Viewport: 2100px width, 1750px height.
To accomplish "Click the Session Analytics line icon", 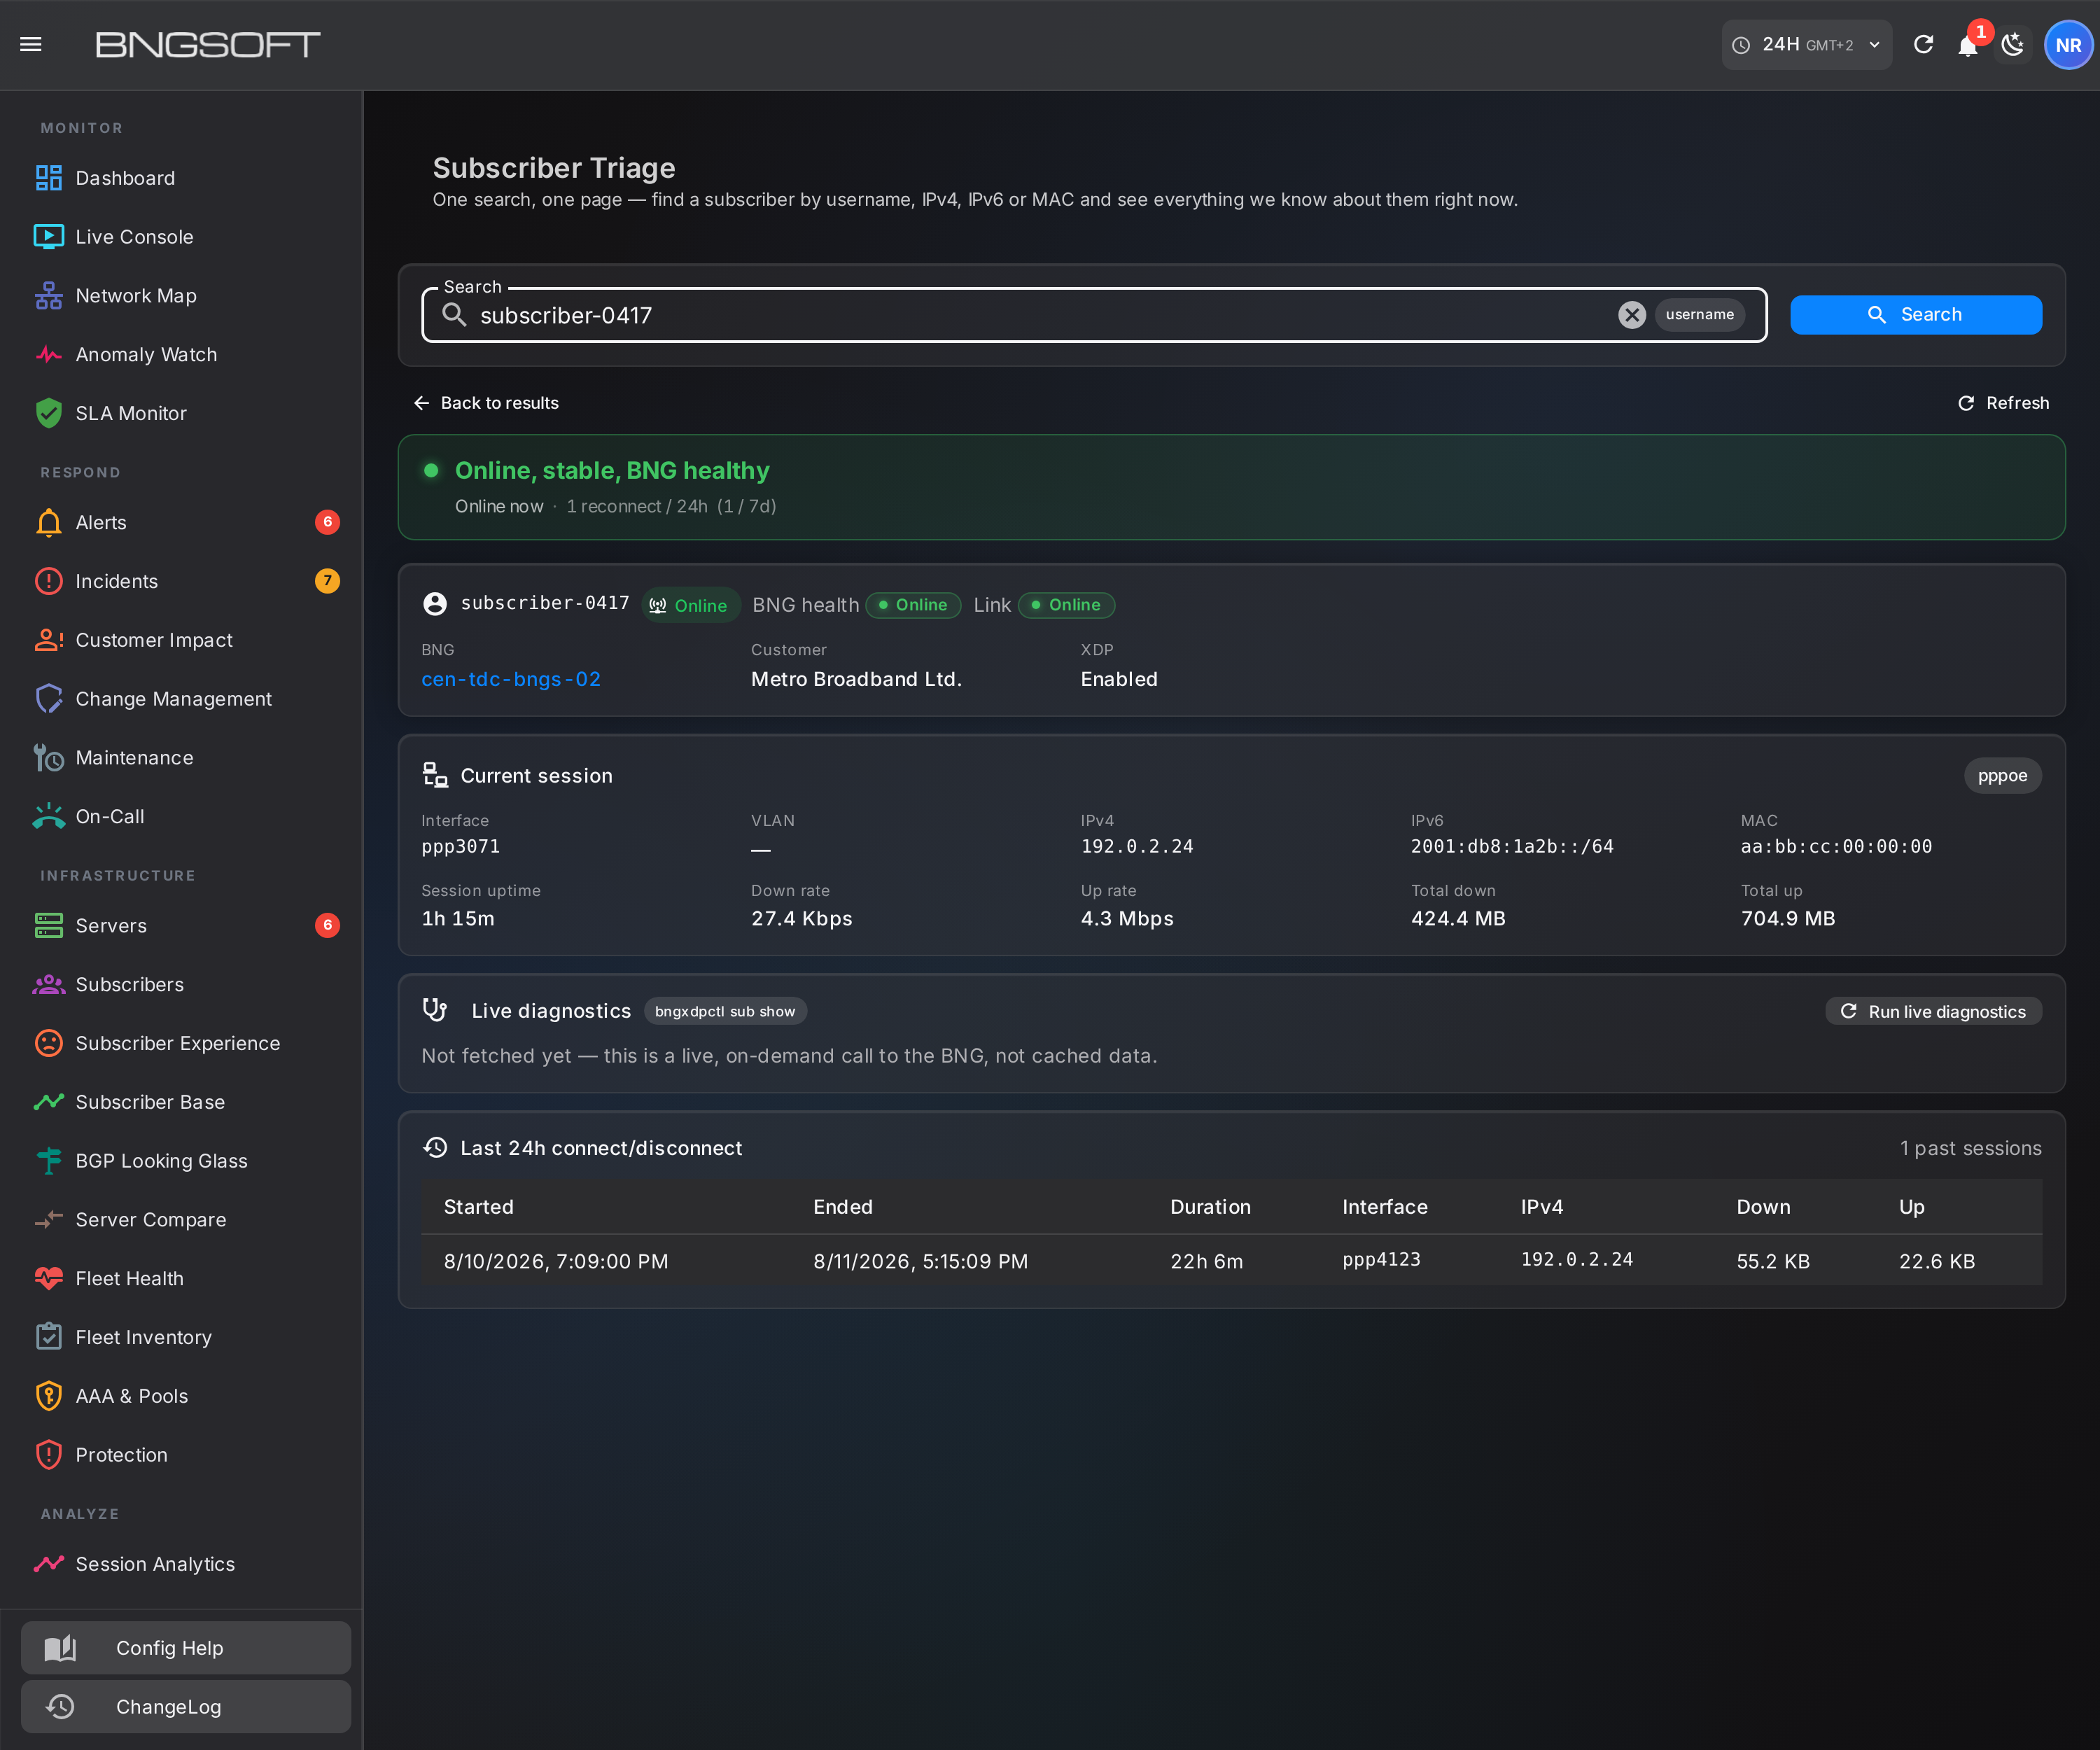I will [48, 1564].
